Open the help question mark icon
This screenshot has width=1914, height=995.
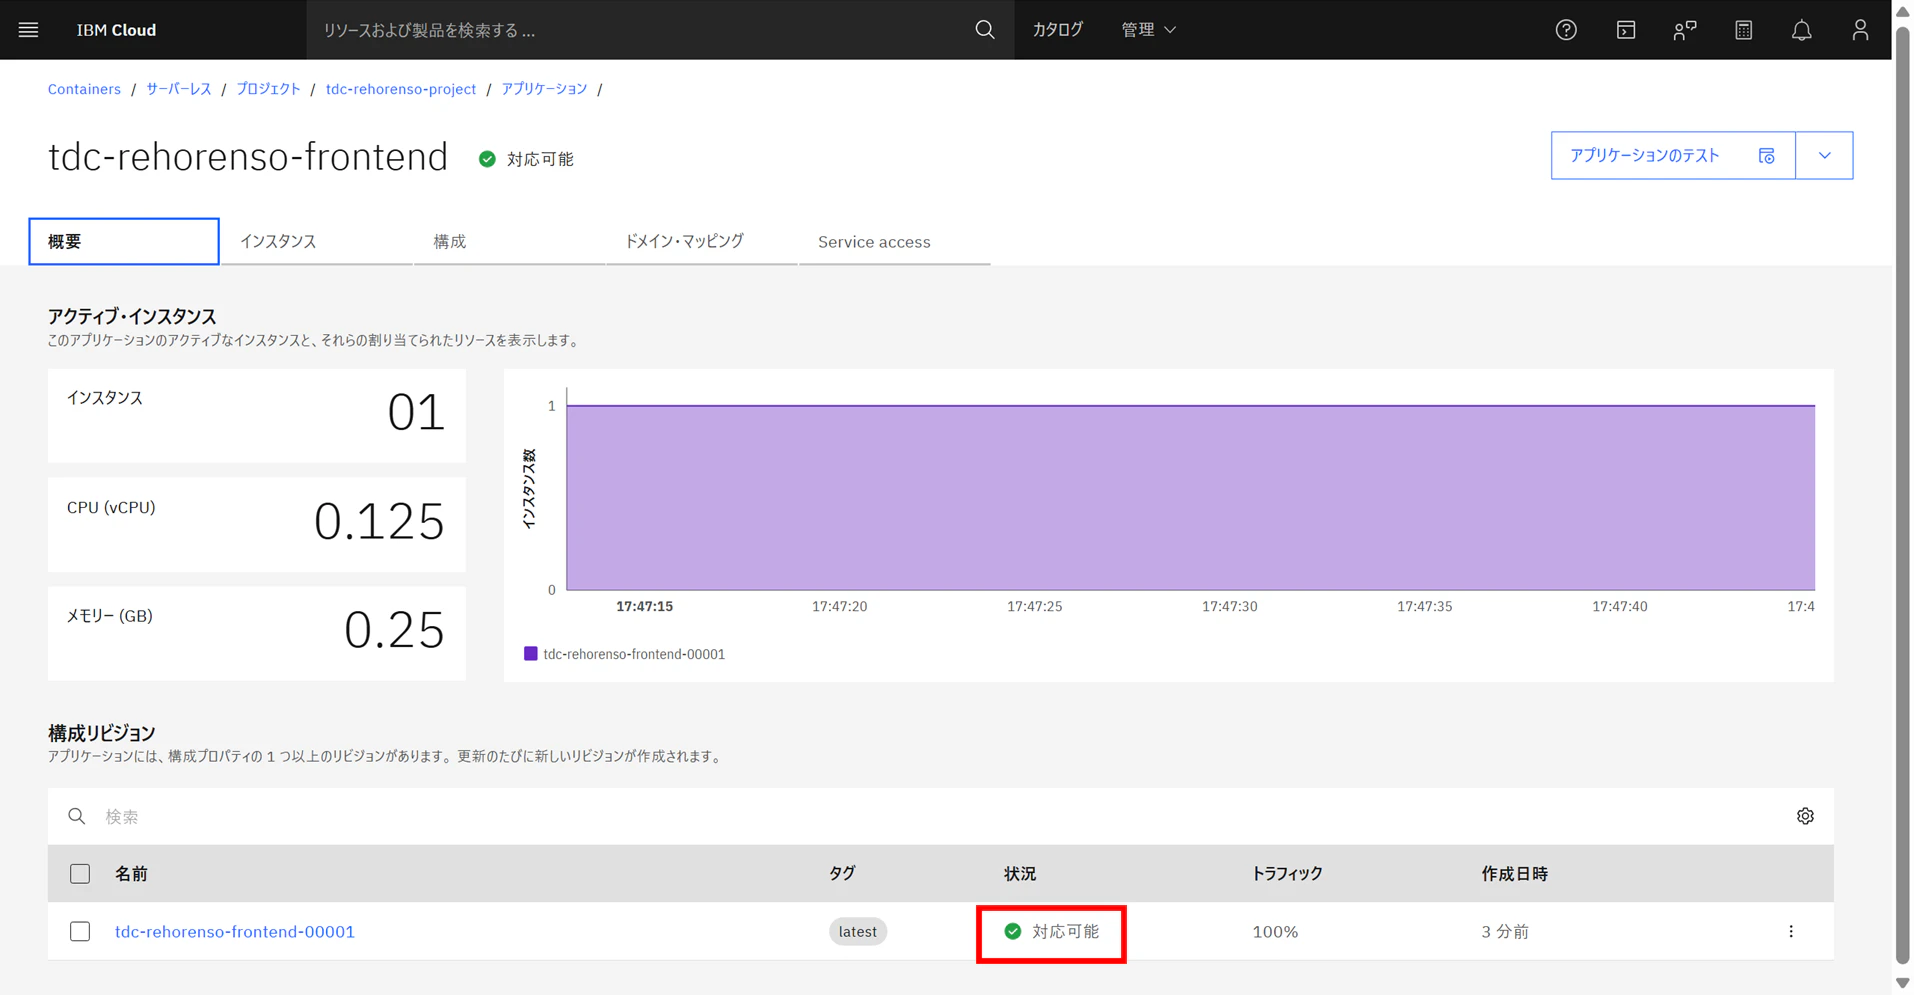click(1566, 30)
